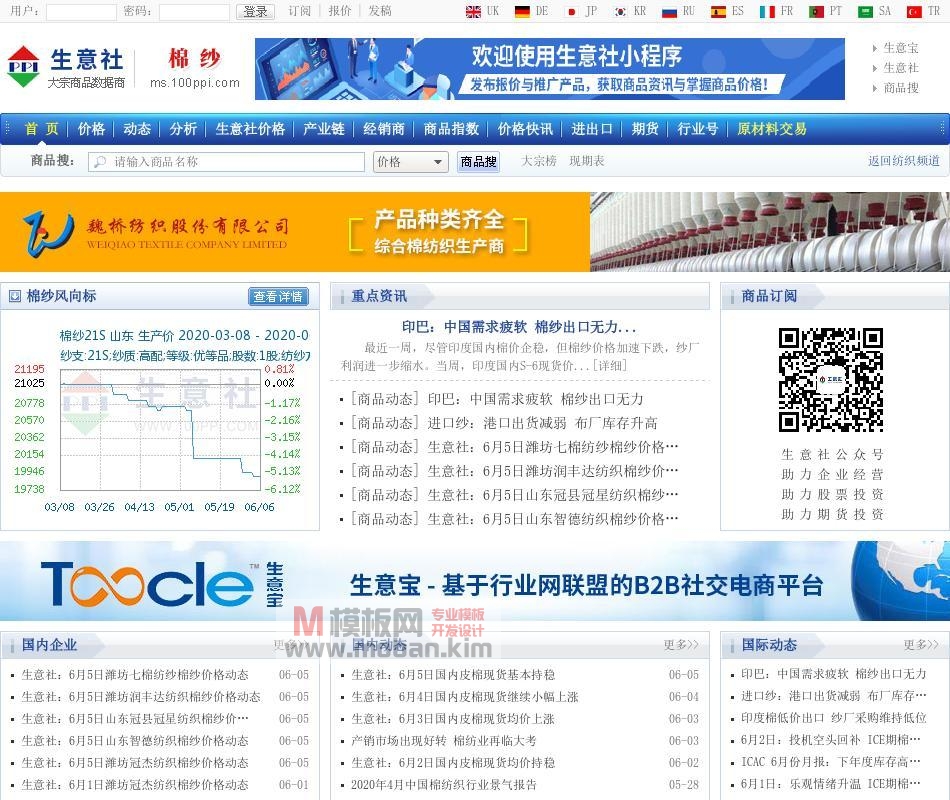Open the 生意社小程序 welcome banner
950x800 pixels.
550,69
